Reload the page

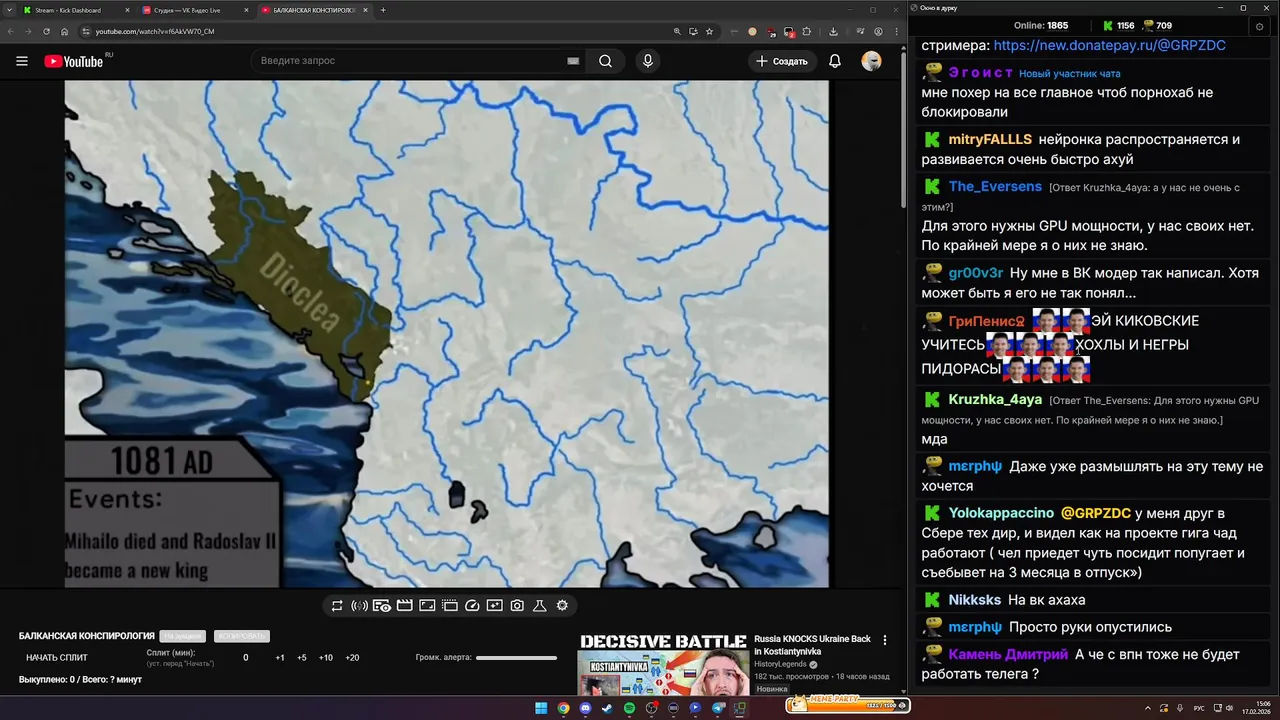(46, 31)
